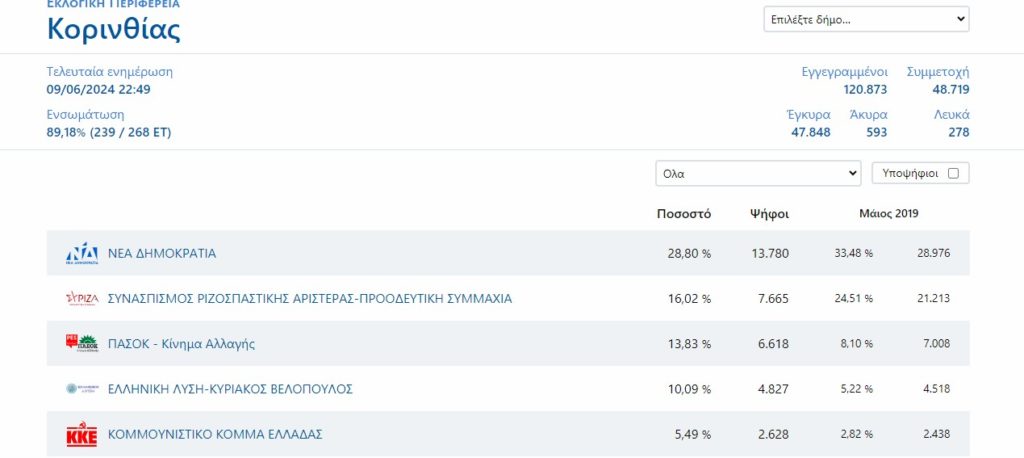Click the 7.665 votes cell

point(773,299)
